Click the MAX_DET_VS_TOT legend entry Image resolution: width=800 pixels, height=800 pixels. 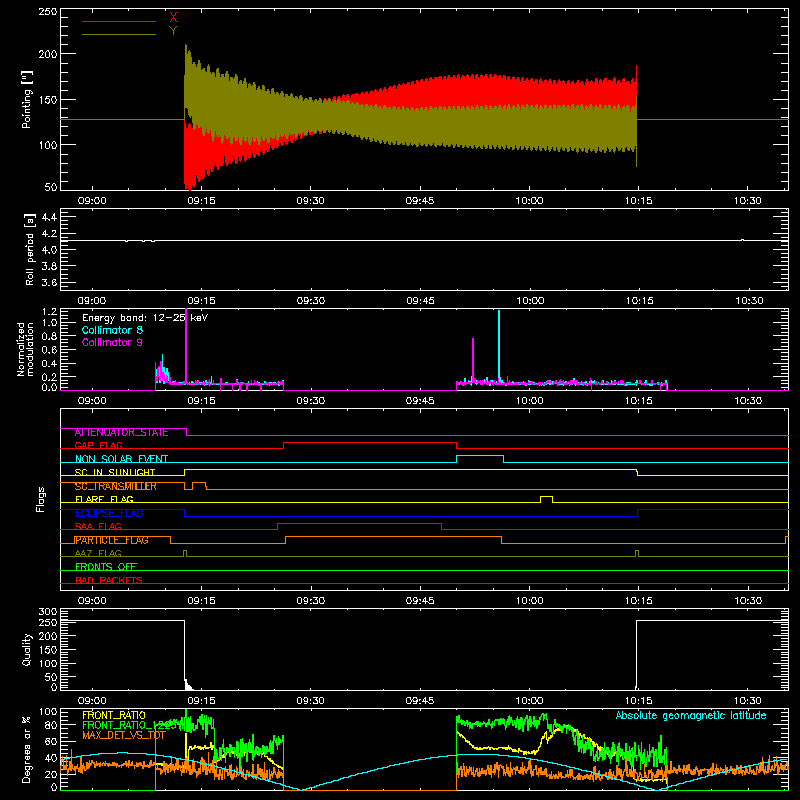tap(124, 735)
